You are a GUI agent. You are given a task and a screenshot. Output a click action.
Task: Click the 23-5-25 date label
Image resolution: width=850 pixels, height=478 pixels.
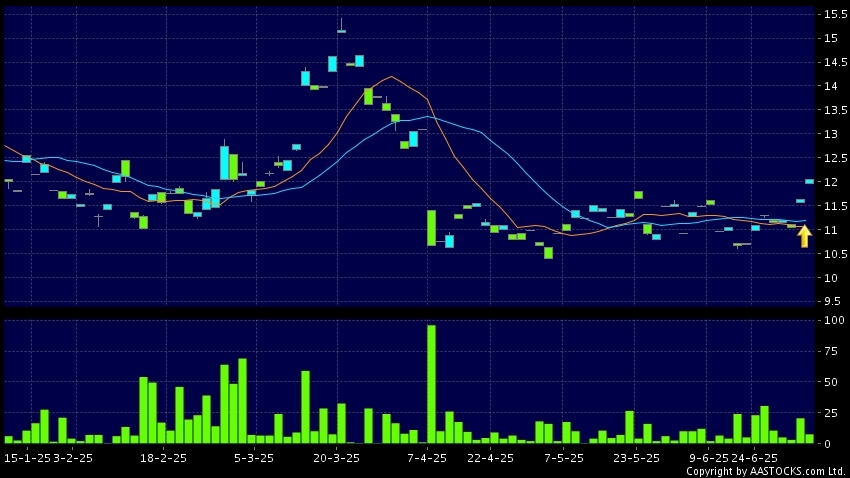[636, 458]
